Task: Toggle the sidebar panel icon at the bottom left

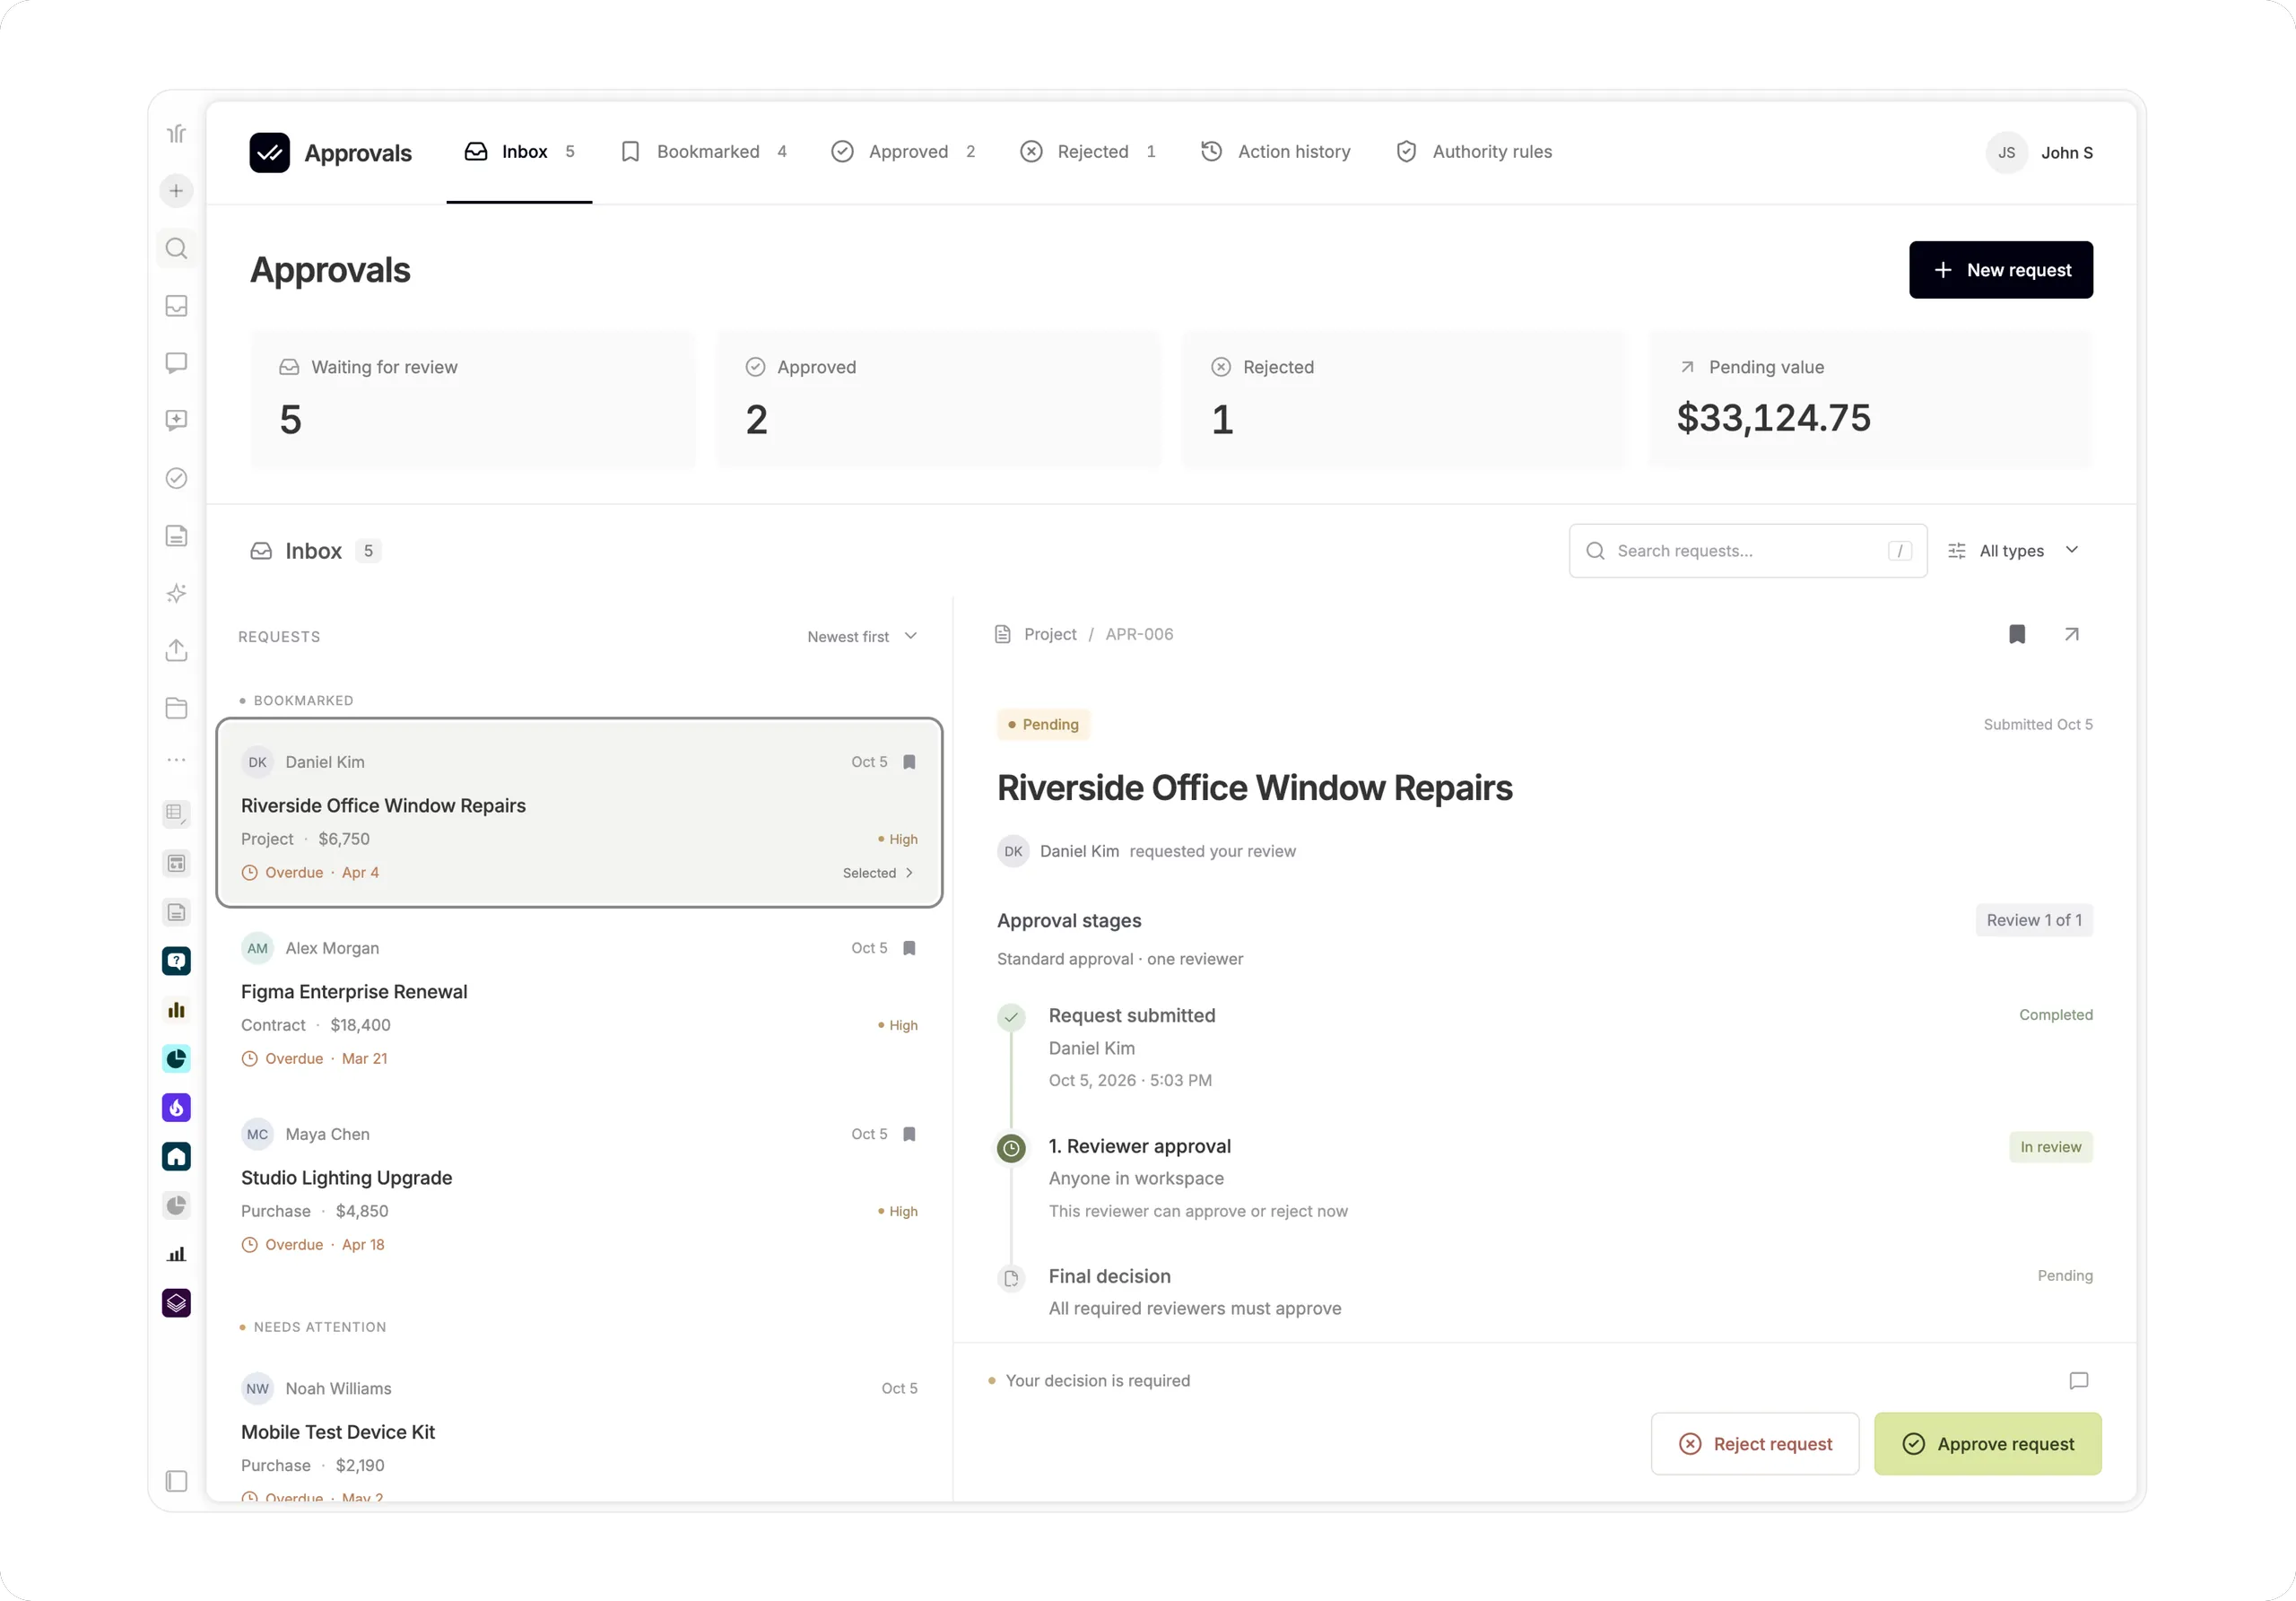Action: click(176, 1481)
